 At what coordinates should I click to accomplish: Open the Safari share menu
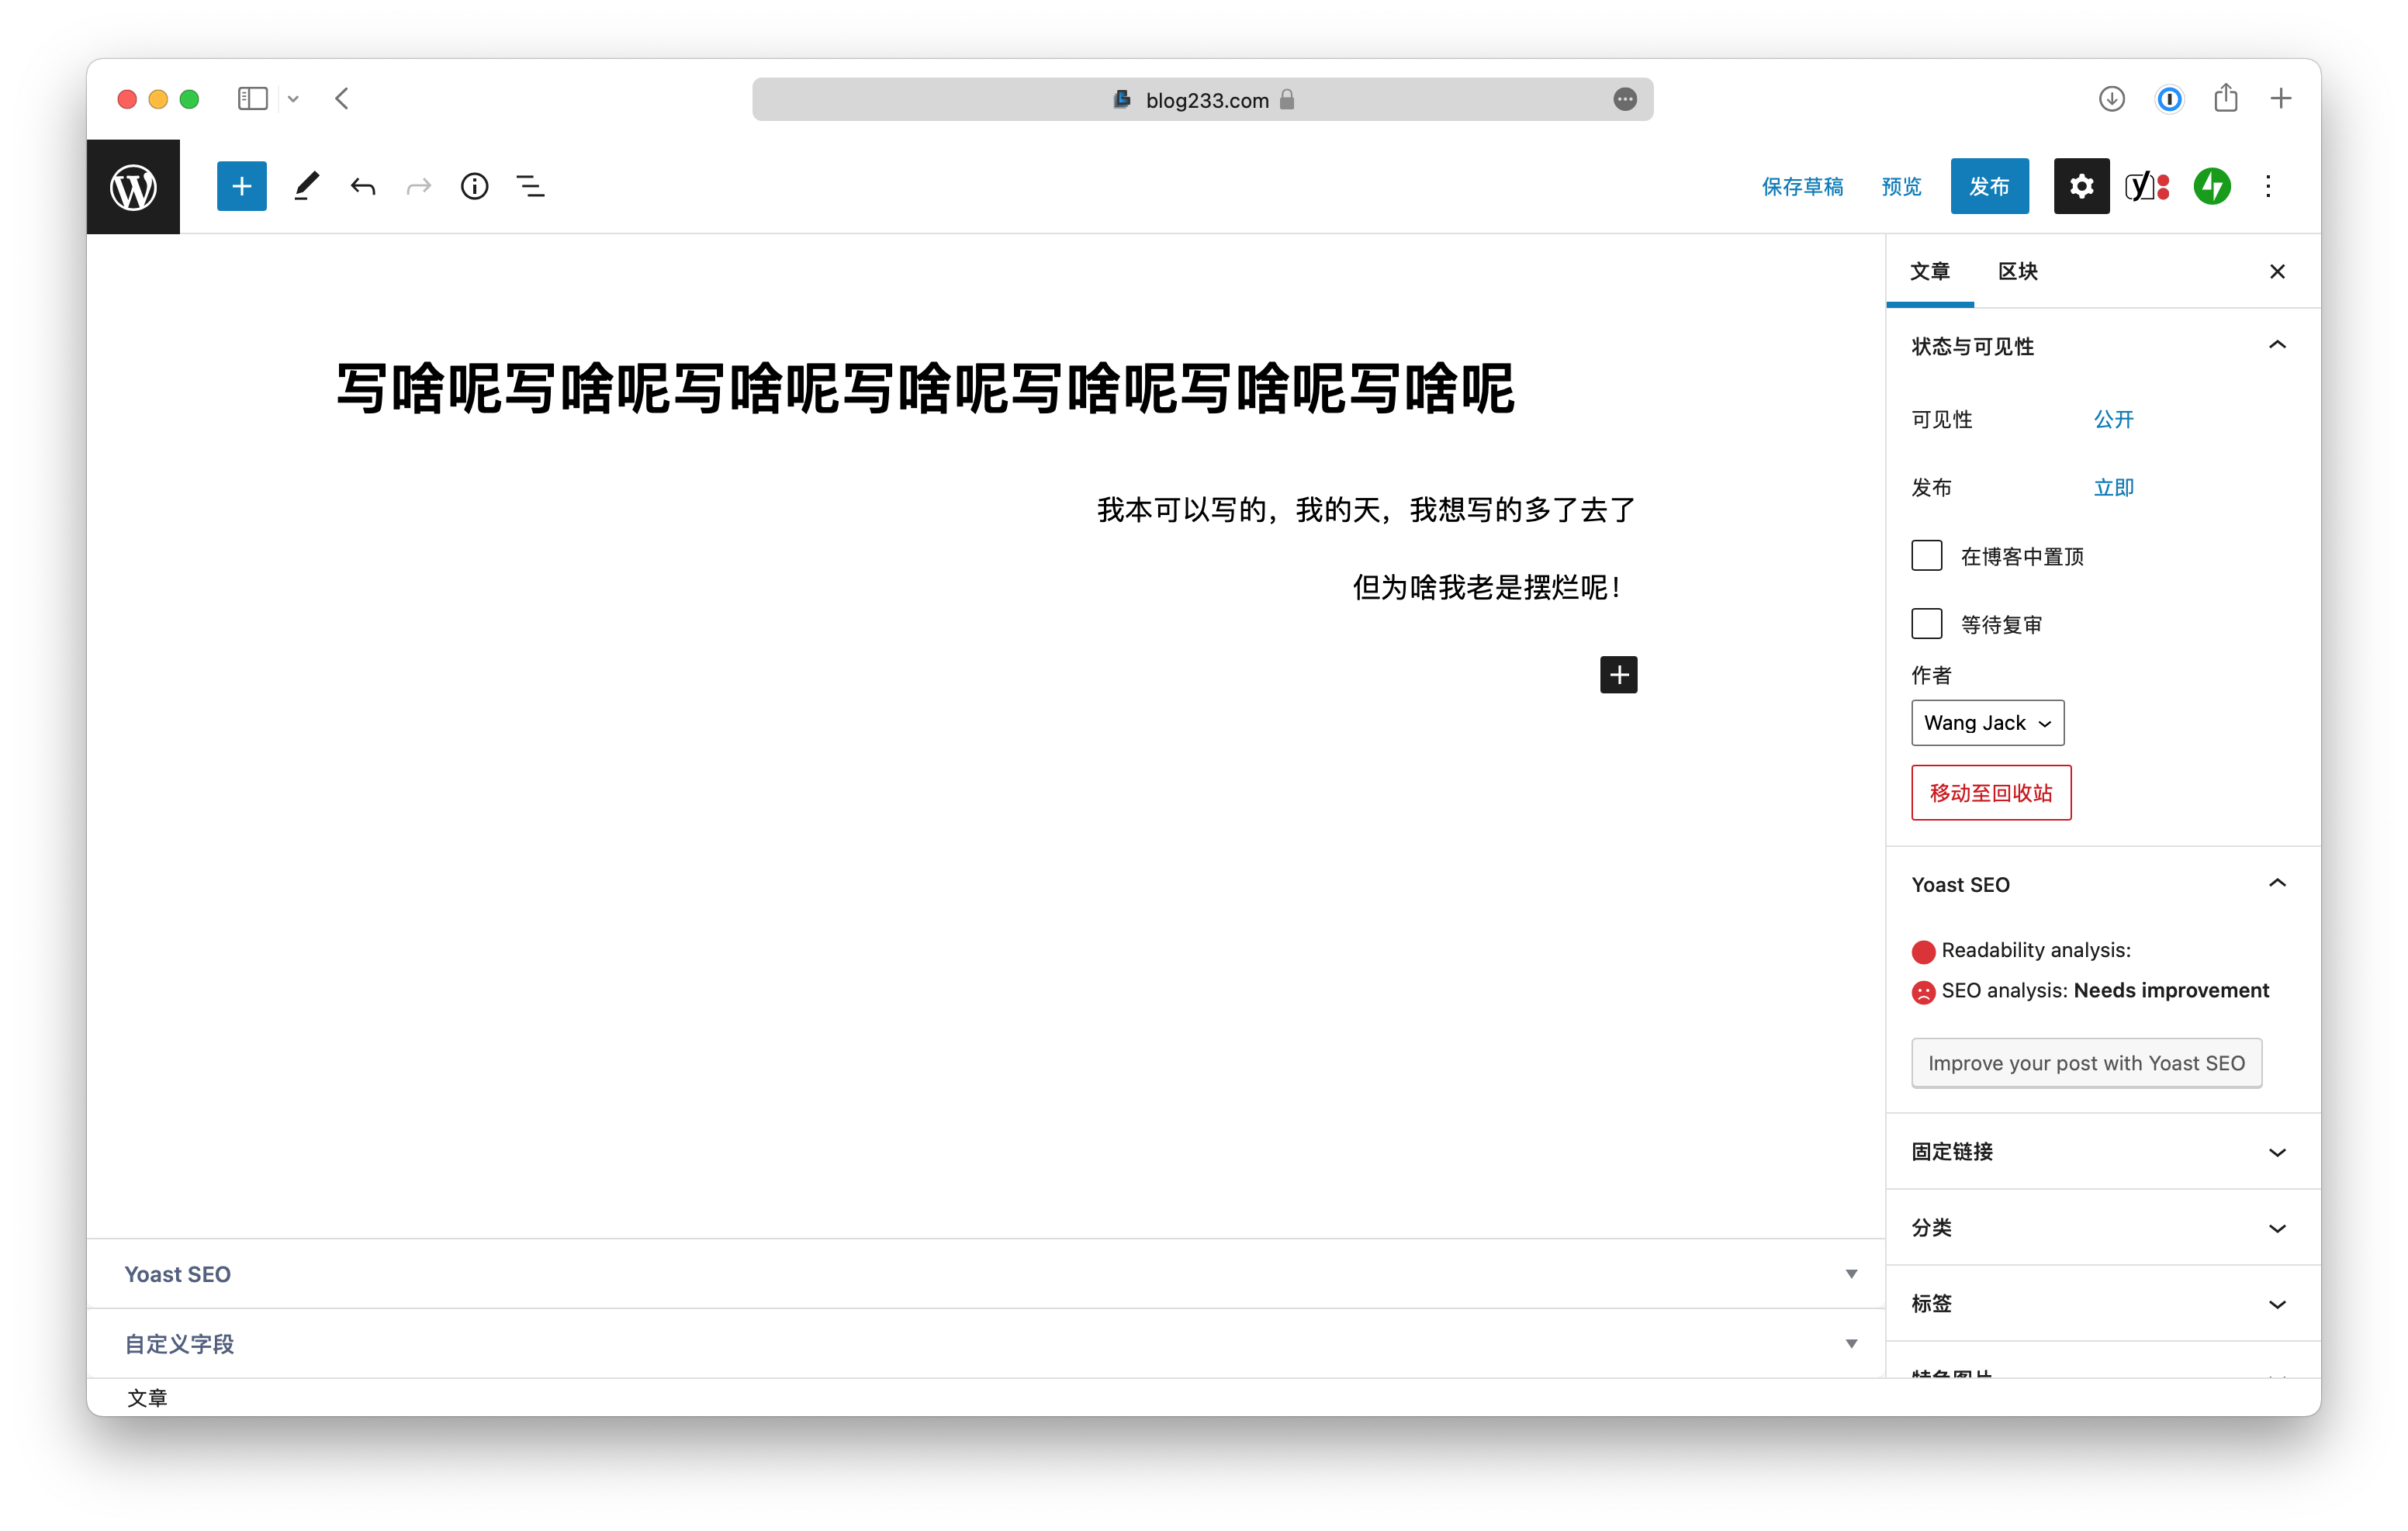[2226, 98]
